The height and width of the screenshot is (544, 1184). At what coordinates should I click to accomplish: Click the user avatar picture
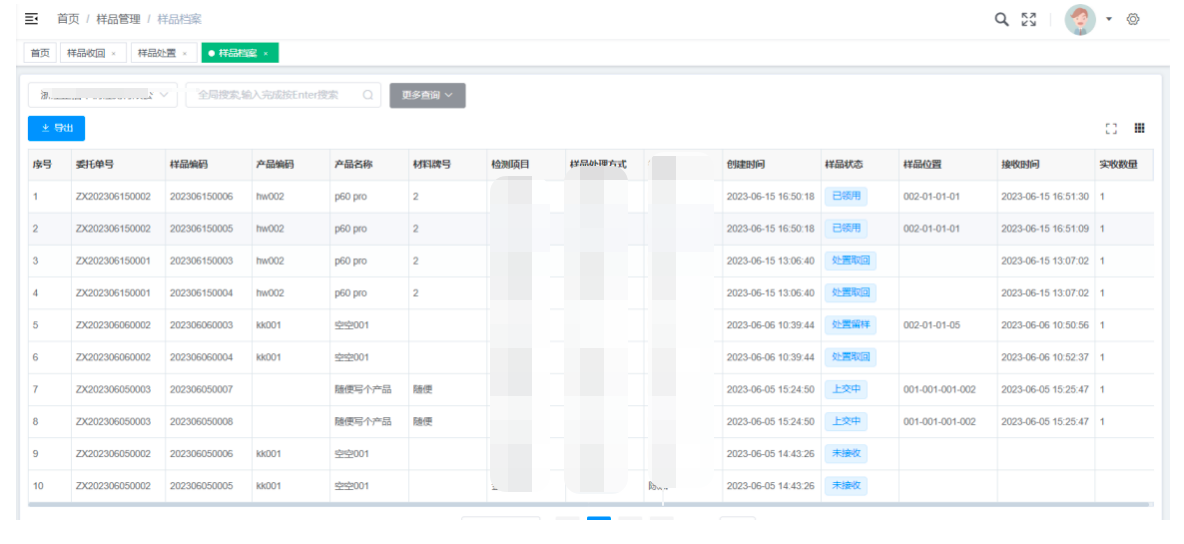1080,19
